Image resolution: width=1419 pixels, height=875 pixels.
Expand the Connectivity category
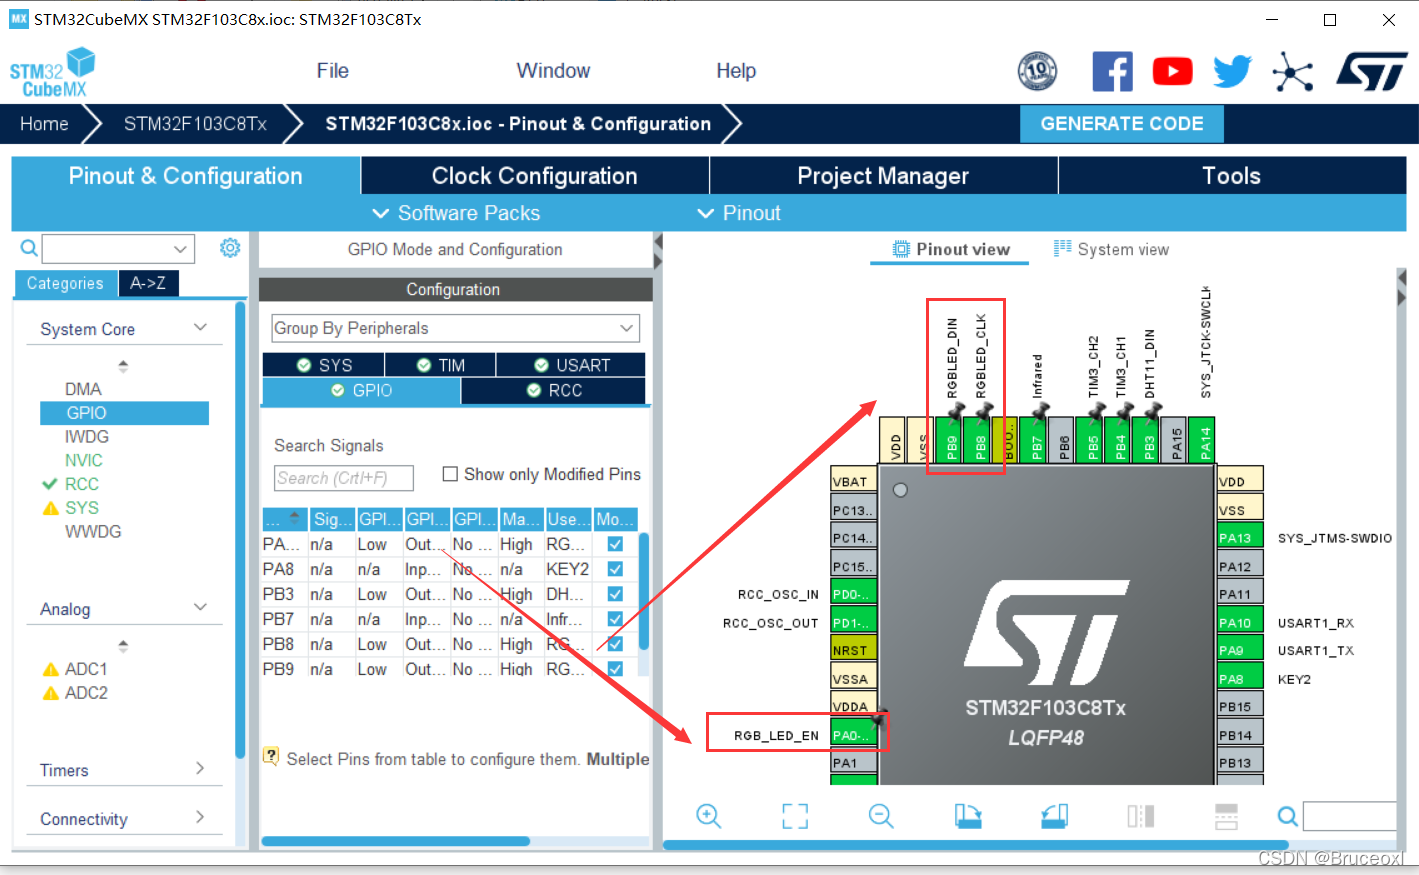200,818
